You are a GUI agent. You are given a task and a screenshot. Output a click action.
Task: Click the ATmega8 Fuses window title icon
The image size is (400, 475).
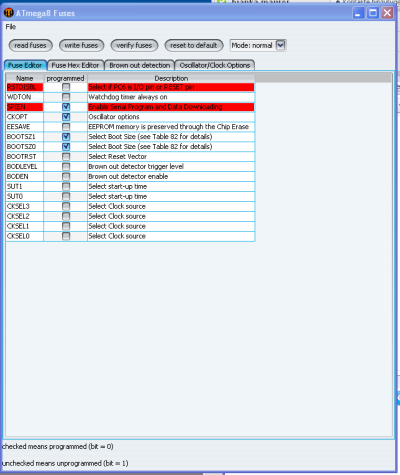click(9, 13)
